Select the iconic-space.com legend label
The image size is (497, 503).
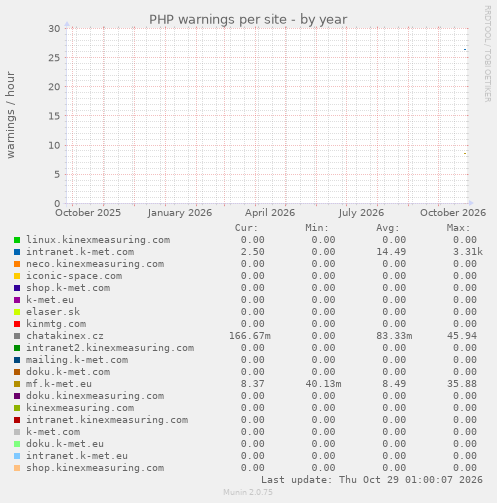pos(74,276)
